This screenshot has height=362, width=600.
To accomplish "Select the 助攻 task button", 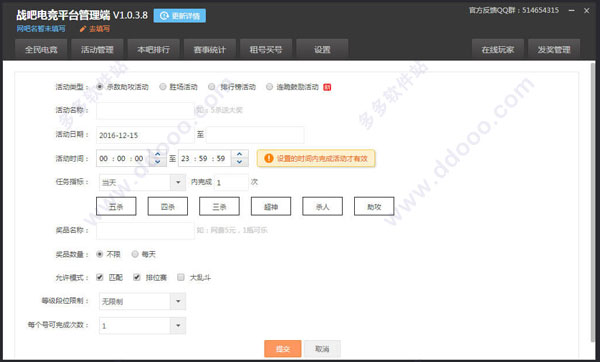I will pos(374,207).
